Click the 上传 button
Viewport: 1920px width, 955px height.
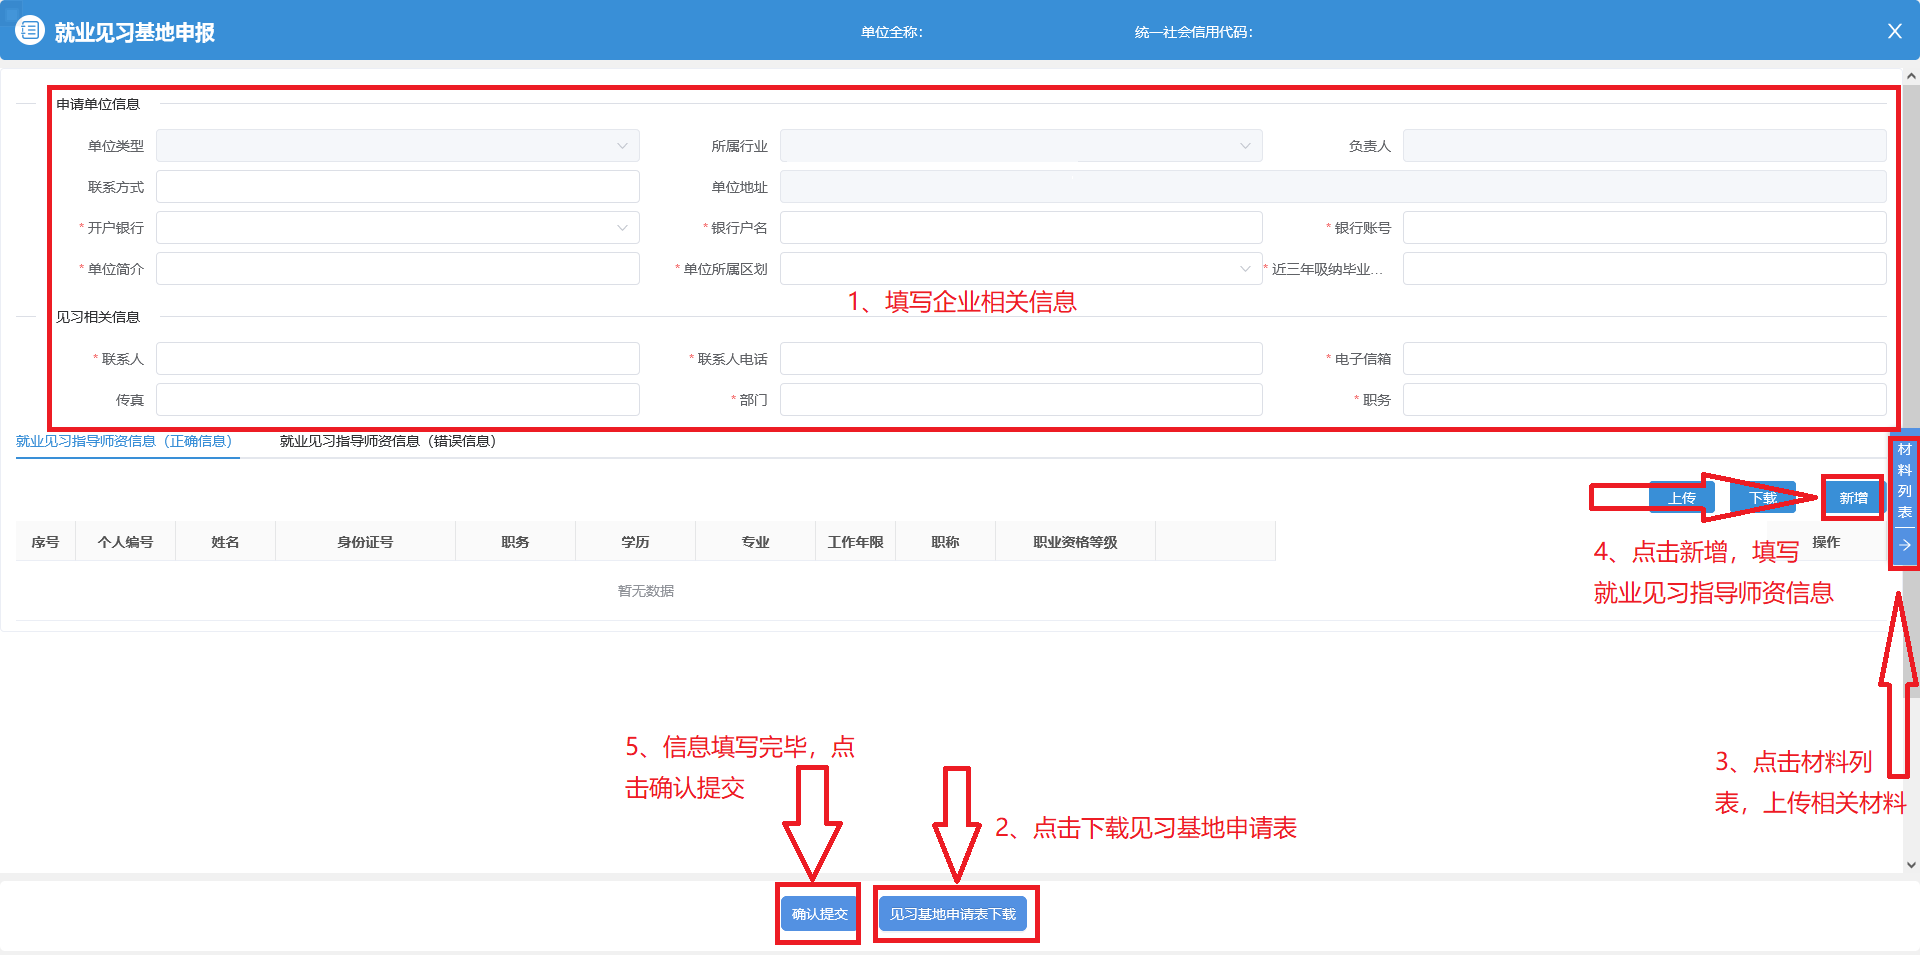click(x=1682, y=498)
